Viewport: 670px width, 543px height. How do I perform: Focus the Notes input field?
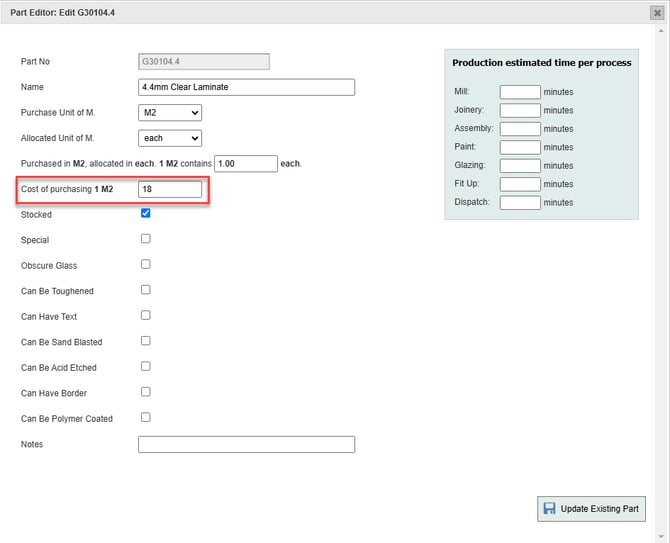246,444
